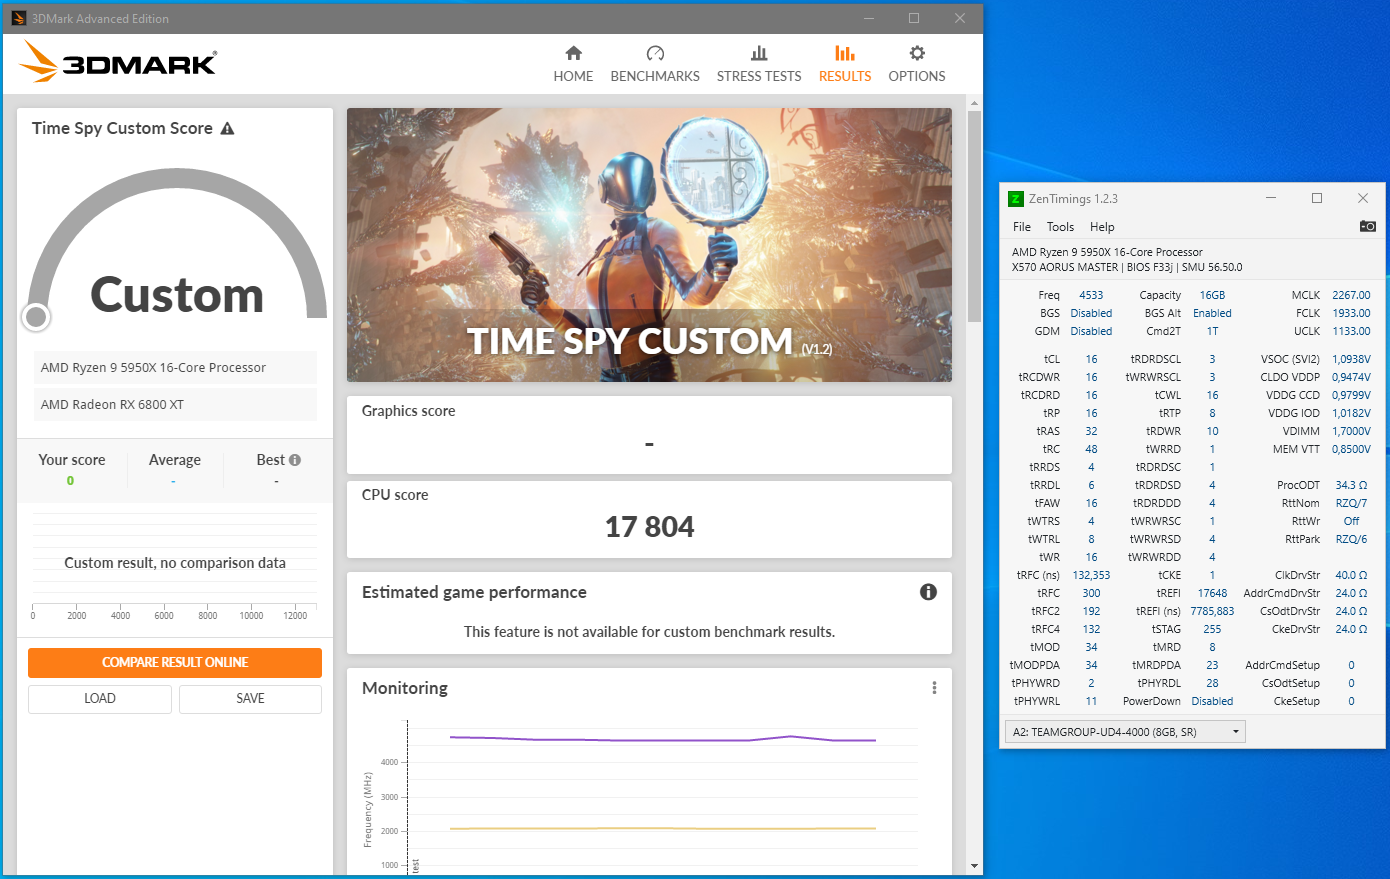This screenshot has width=1390, height=879.
Task: Minimize the ZenTimings window
Action: pyautogui.click(x=1271, y=198)
